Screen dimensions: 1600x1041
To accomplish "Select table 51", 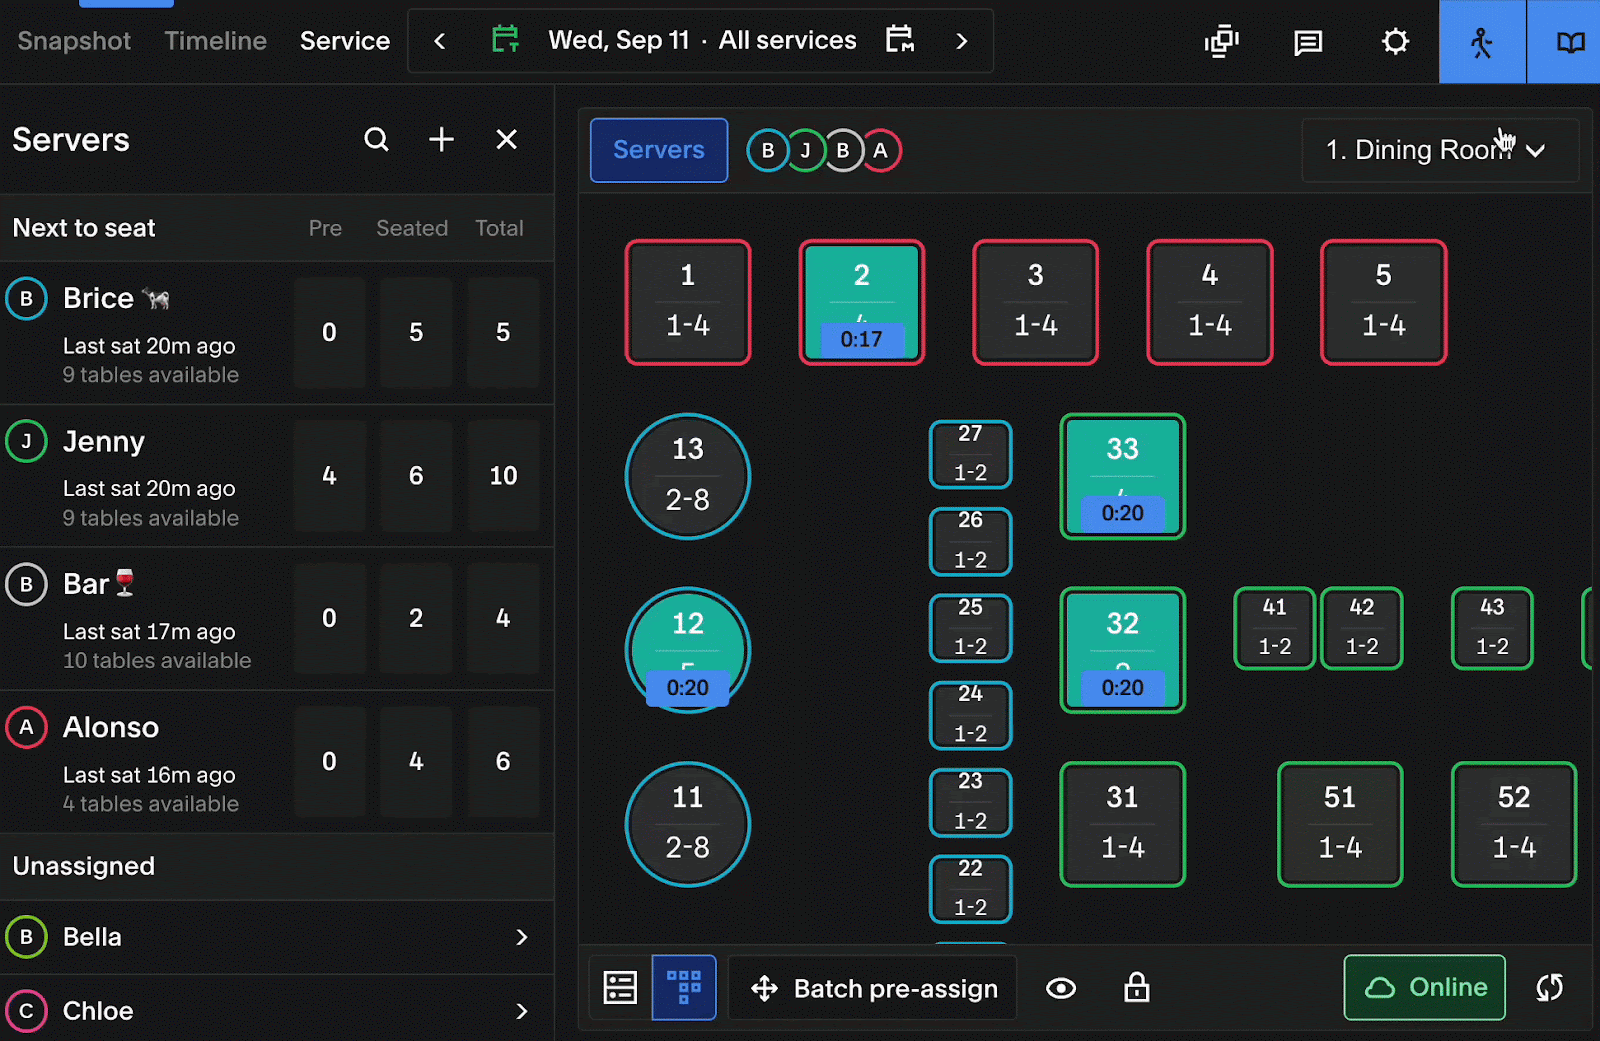I will coord(1340,824).
